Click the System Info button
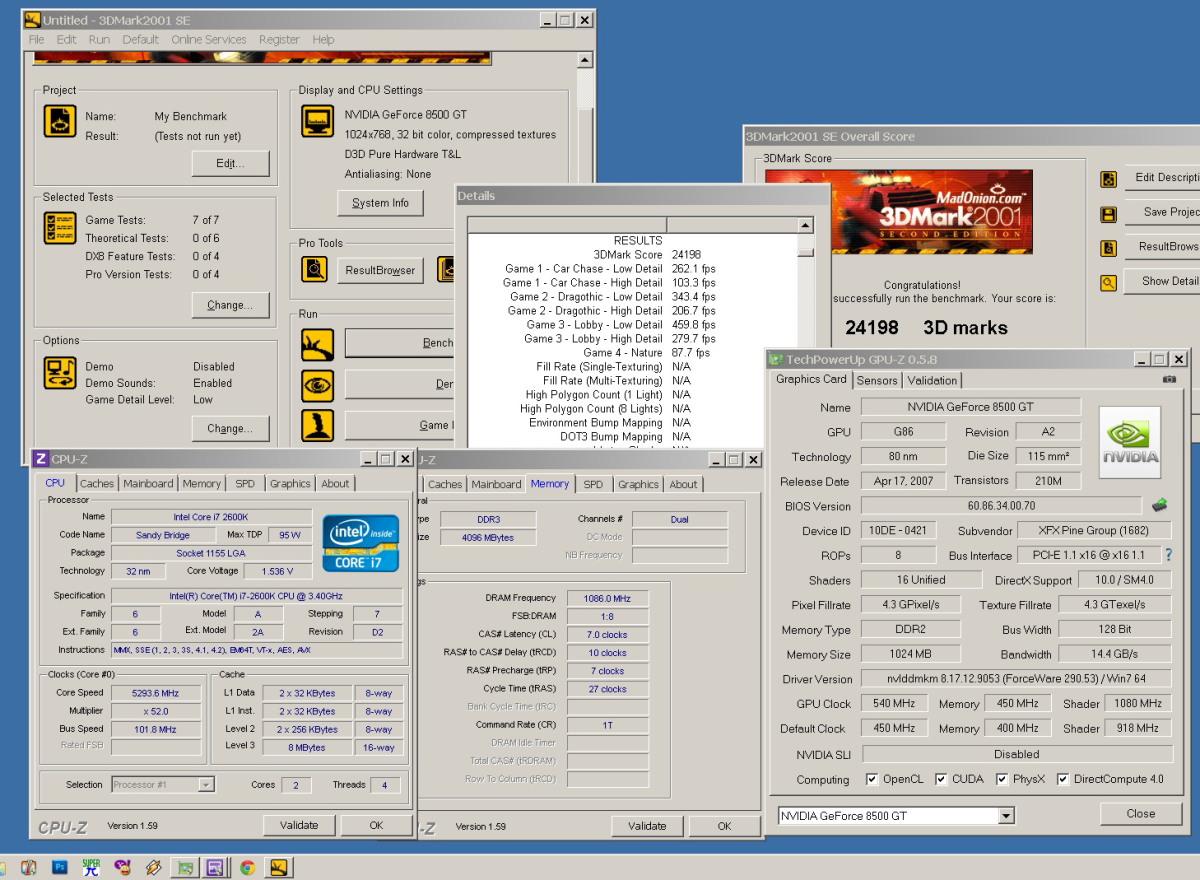Screen dimensions: 1200x880 tap(379, 203)
